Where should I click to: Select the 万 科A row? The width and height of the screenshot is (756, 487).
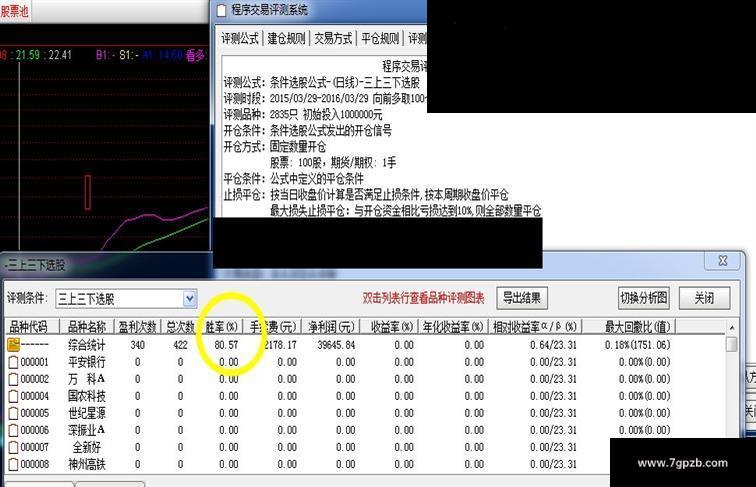(364, 379)
